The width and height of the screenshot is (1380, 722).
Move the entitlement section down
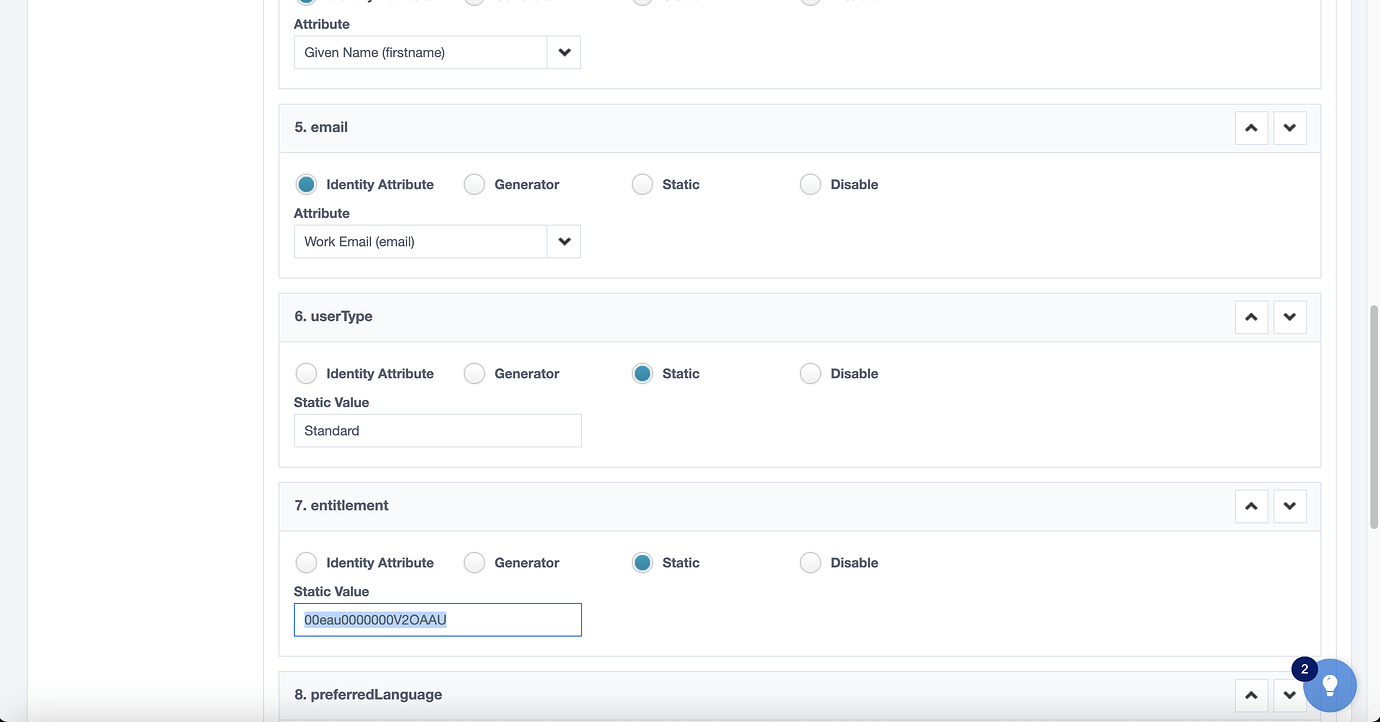(x=1290, y=506)
